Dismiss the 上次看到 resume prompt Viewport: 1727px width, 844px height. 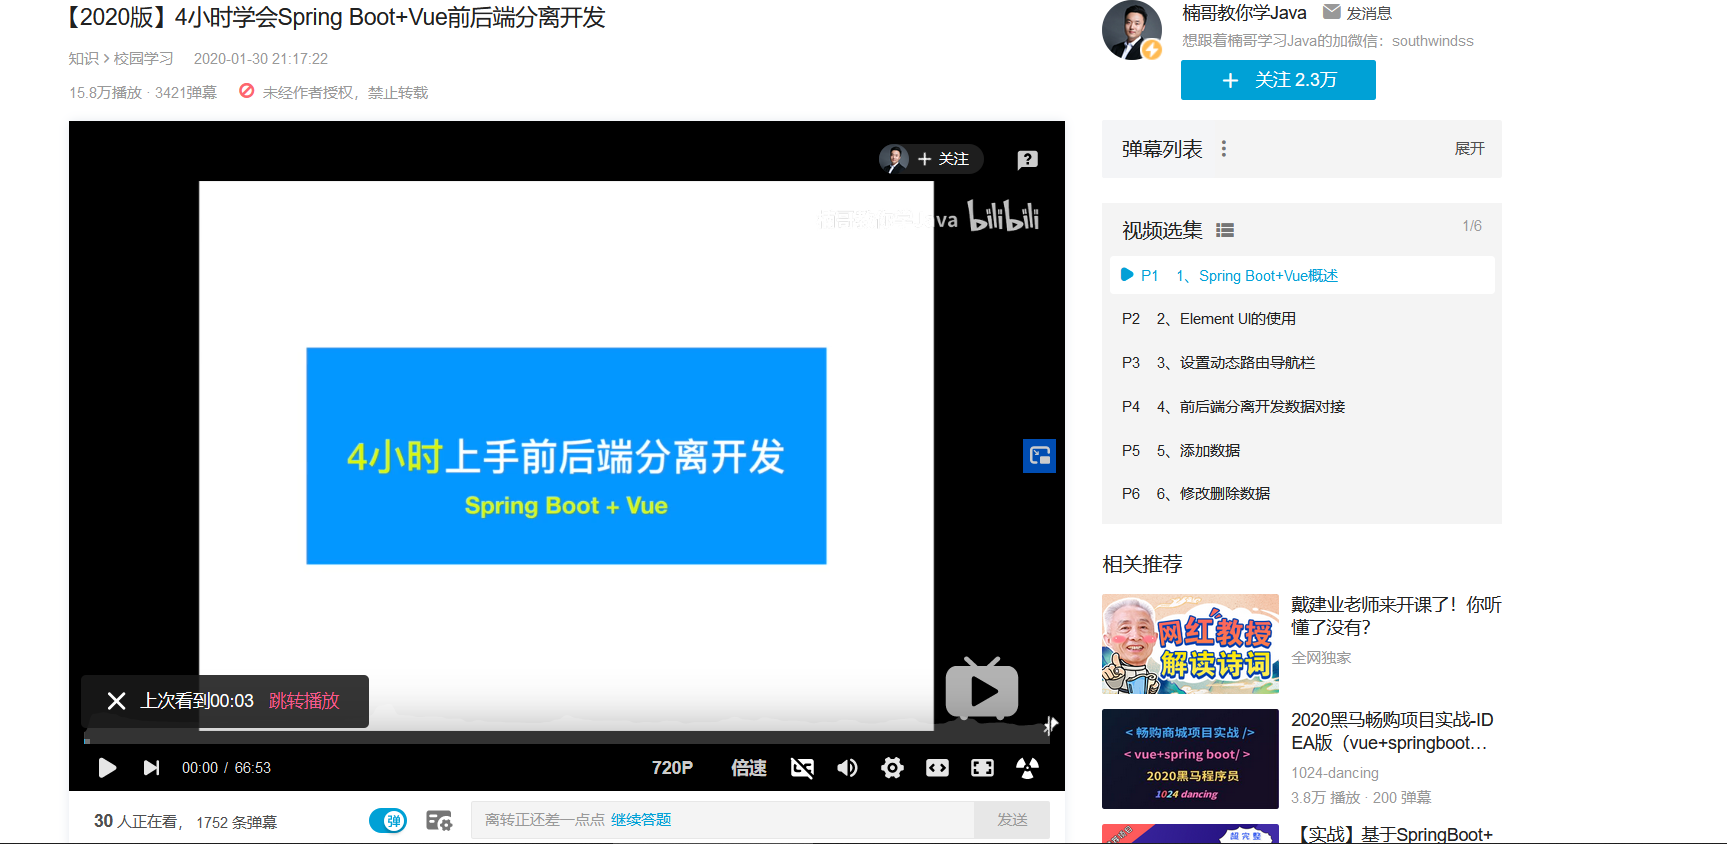tap(116, 701)
